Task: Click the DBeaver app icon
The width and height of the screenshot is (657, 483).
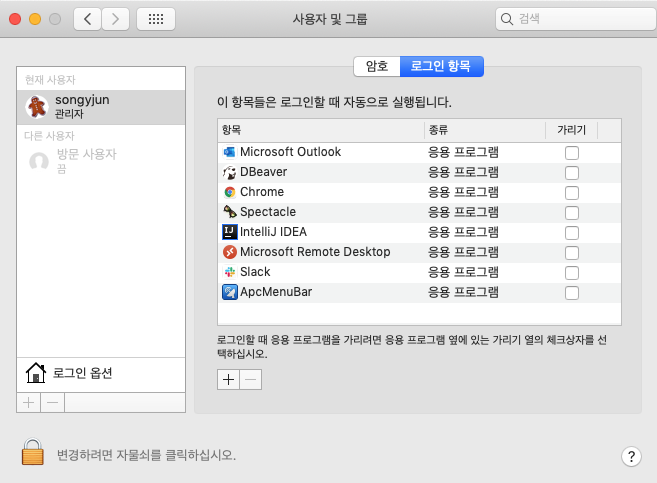Action: [x=229, y=172]
